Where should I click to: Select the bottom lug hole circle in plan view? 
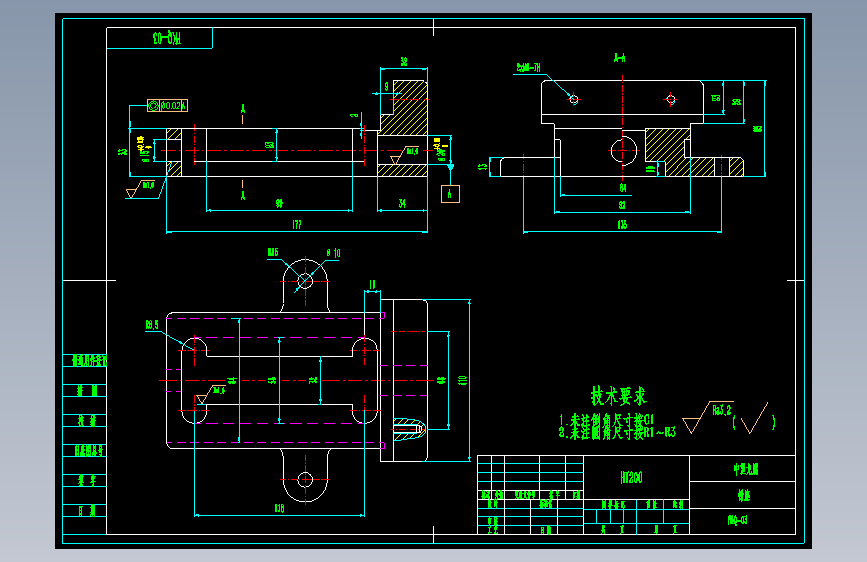point(305,480)
